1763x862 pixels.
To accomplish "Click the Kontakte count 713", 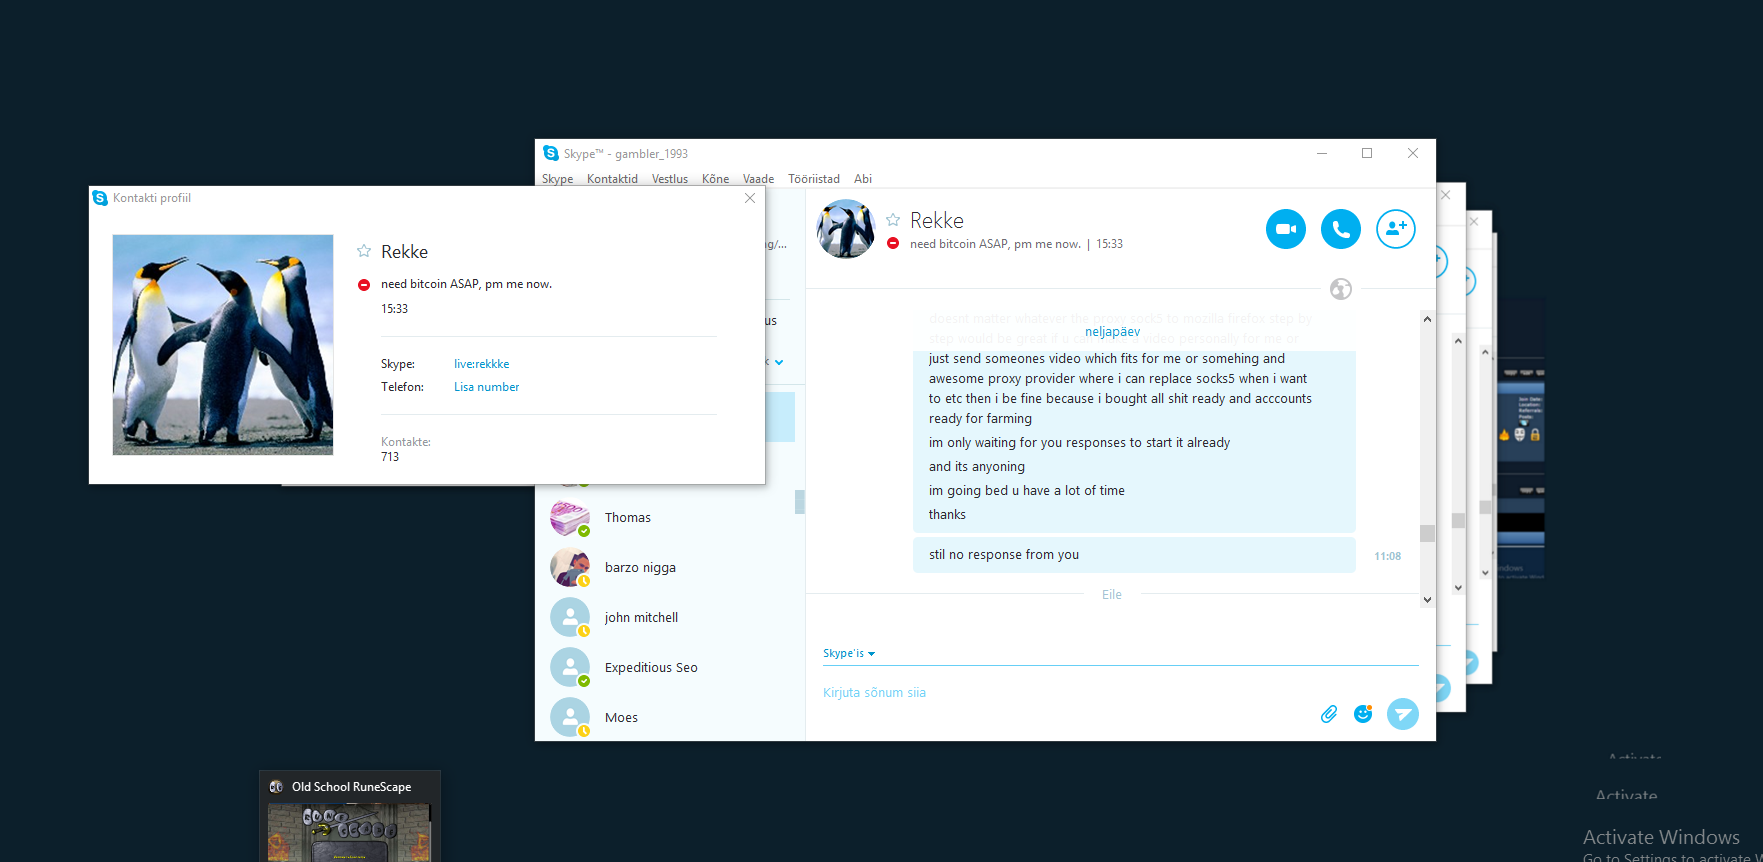I will pyautogui.click(x=390, y=457).
